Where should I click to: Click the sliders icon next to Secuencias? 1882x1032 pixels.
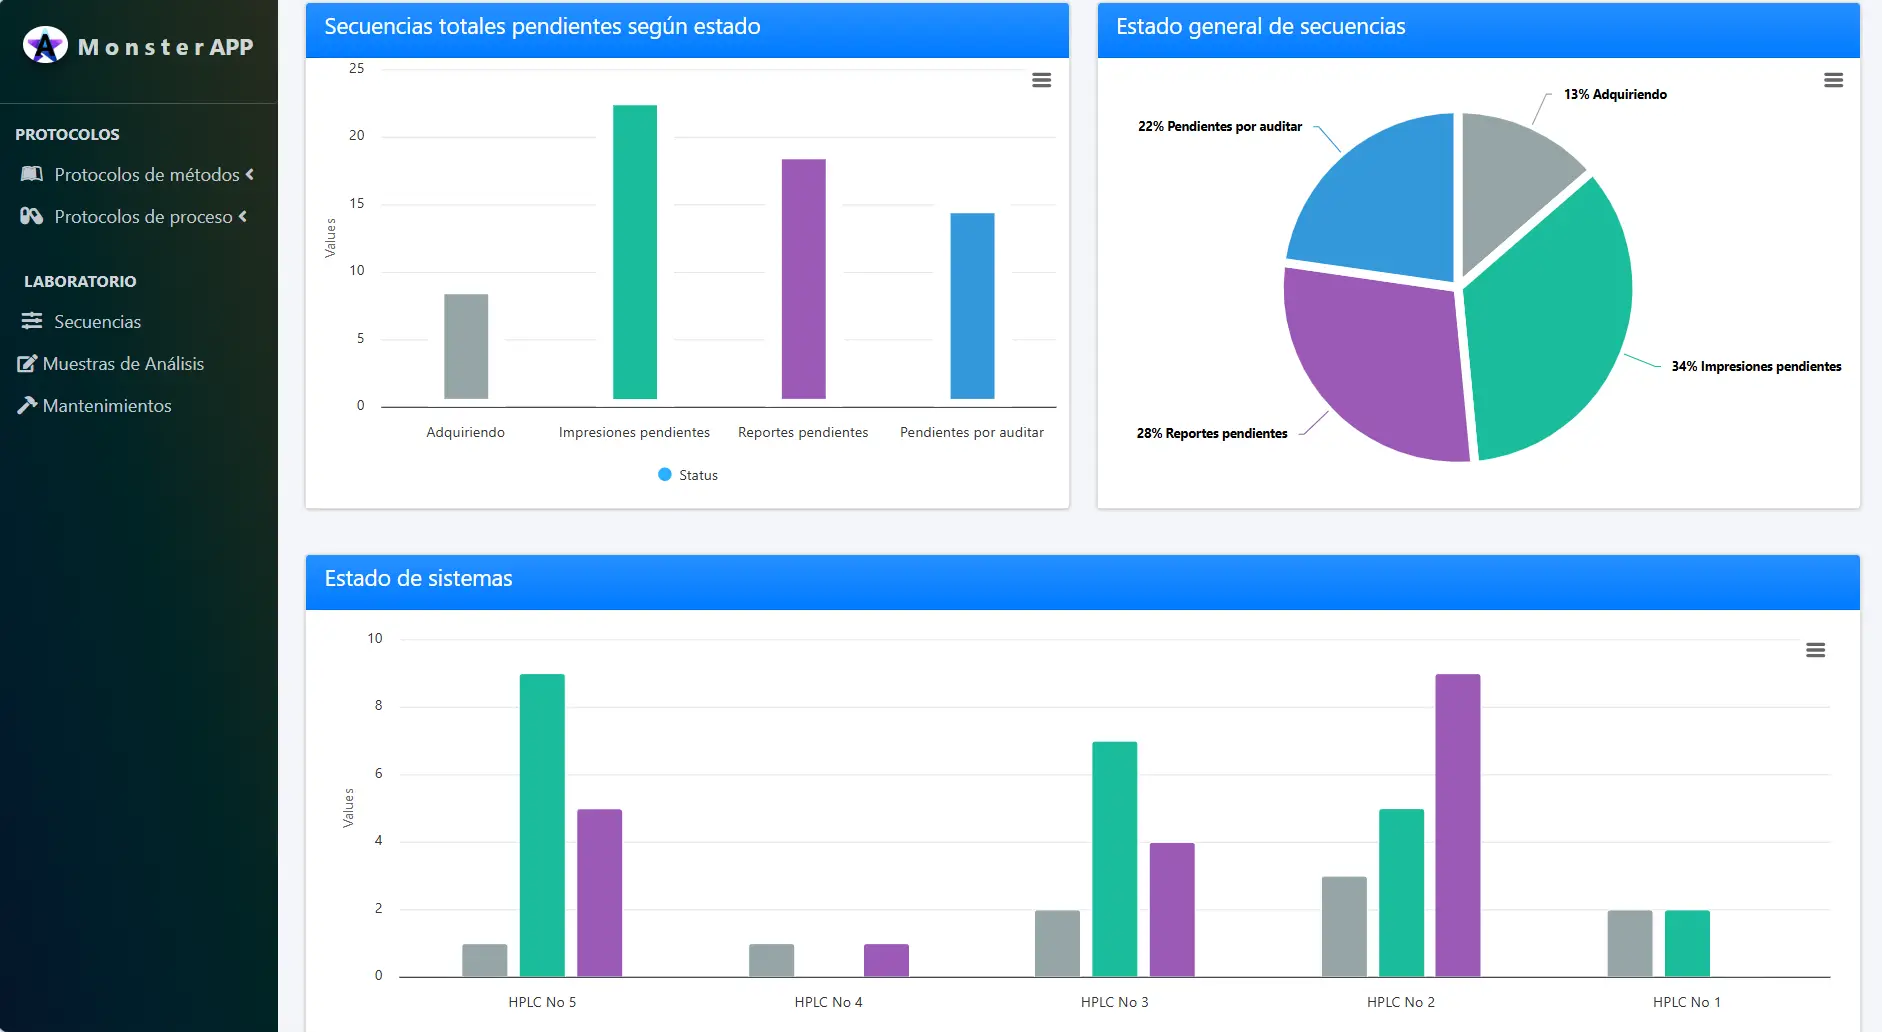(x=32, y=321)
